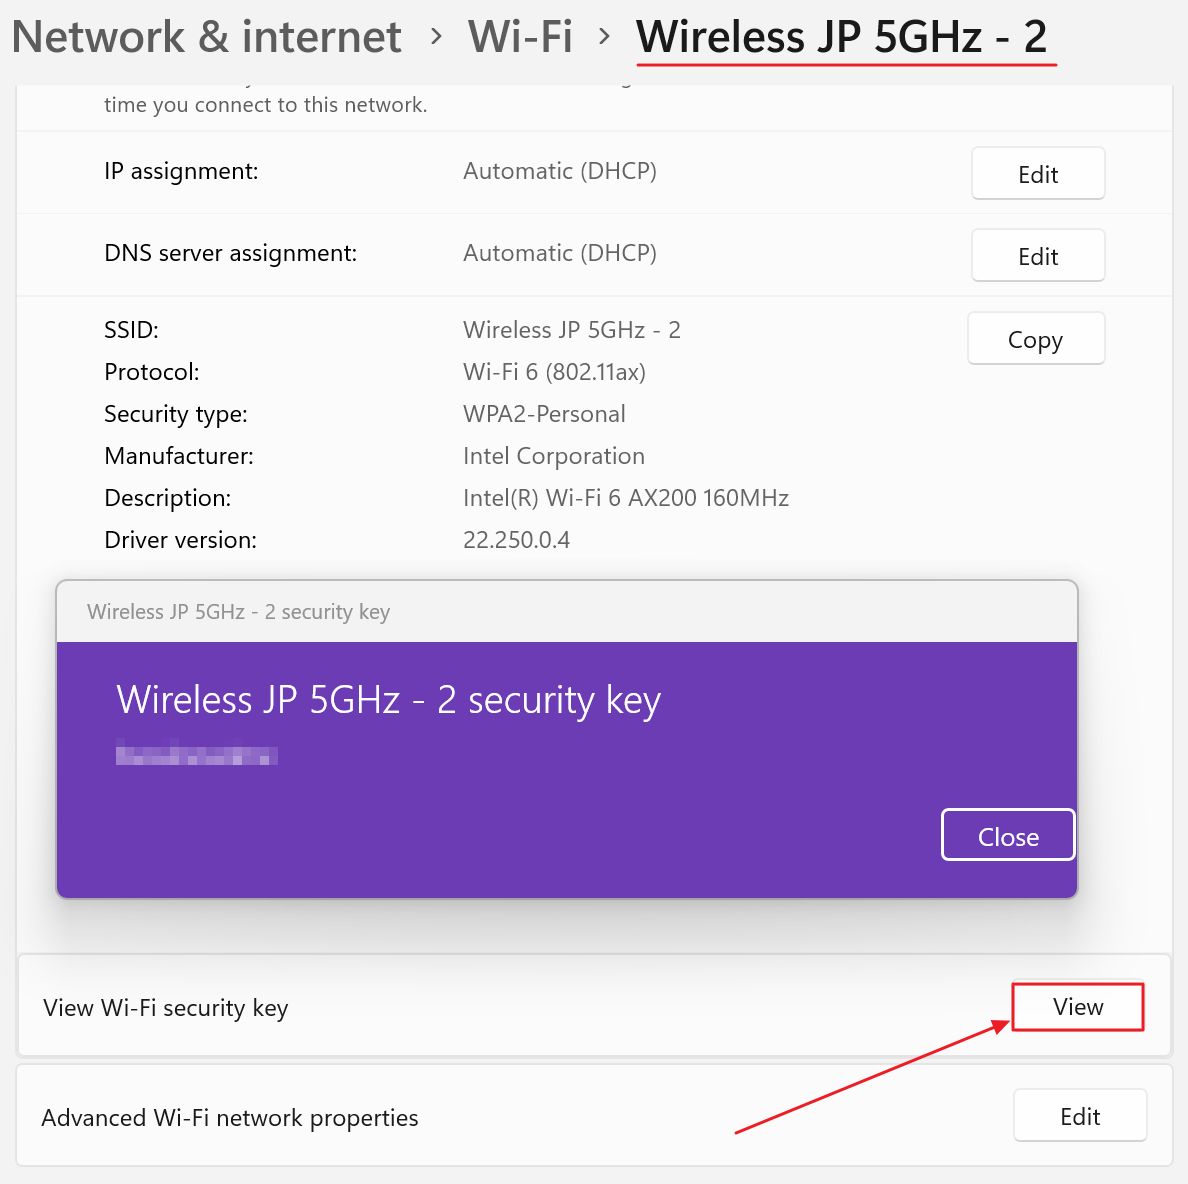Viewport: 1188px width, 1184px height.
Task: Edit Advanced Wi-Fi network properties
Action: 1079,1116
